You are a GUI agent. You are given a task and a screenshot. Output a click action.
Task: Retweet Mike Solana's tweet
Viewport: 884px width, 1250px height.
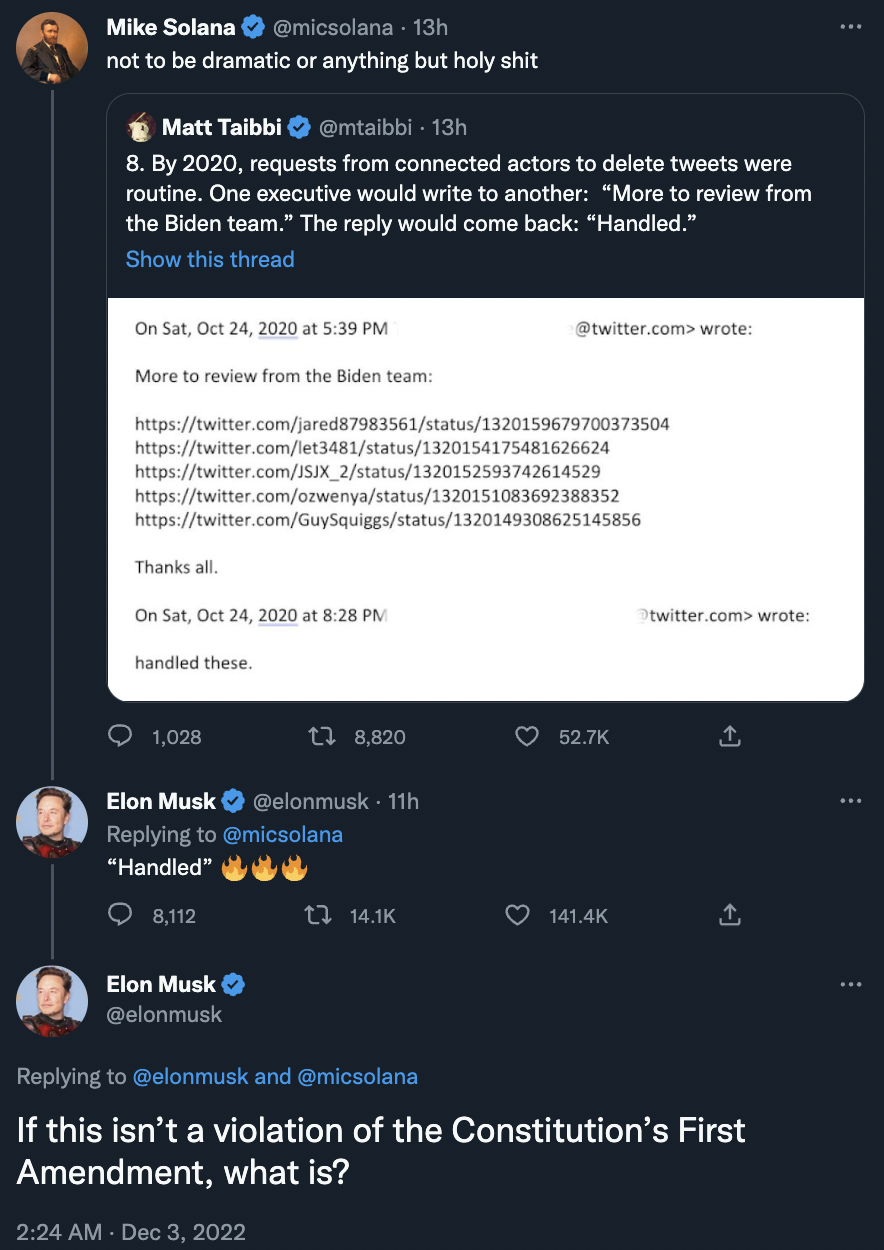[x=325, y=737]
